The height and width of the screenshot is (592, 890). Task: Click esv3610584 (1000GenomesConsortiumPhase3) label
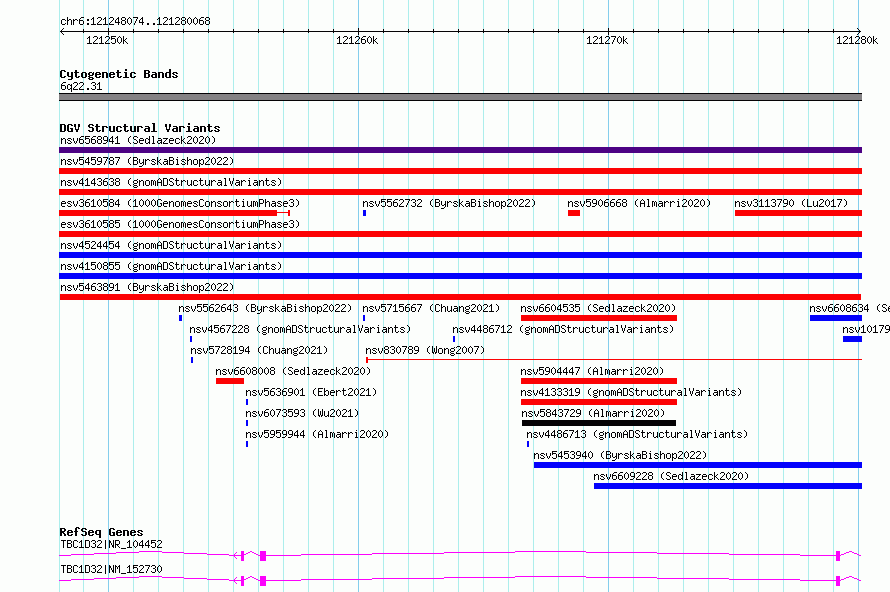(x=180, y=203)
